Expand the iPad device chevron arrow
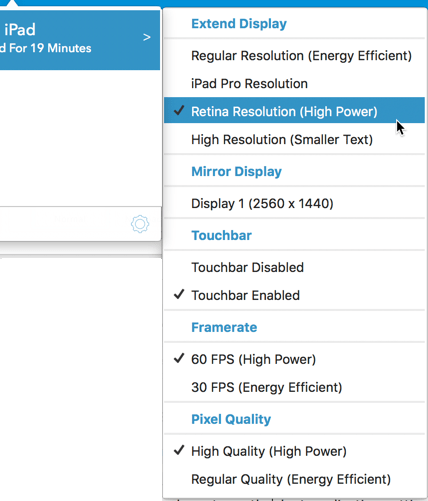 coord(147,37)
